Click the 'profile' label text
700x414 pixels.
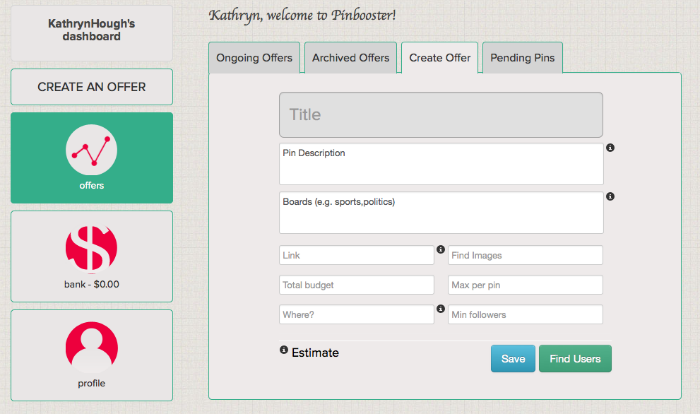point(92,383)
